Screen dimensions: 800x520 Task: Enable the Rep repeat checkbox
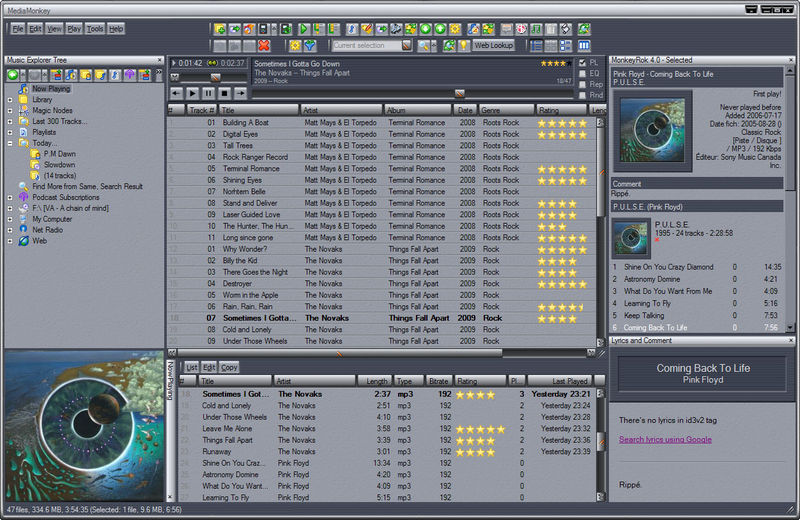coord(582,84)
